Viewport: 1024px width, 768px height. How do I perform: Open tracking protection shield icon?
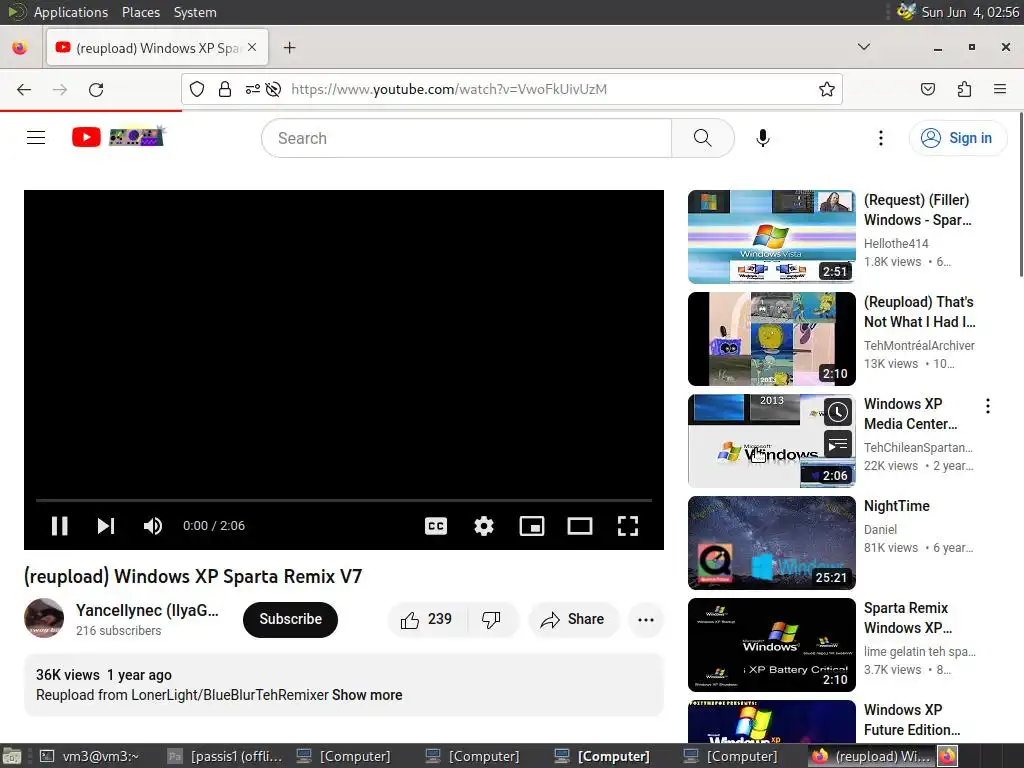click(197, 89)
